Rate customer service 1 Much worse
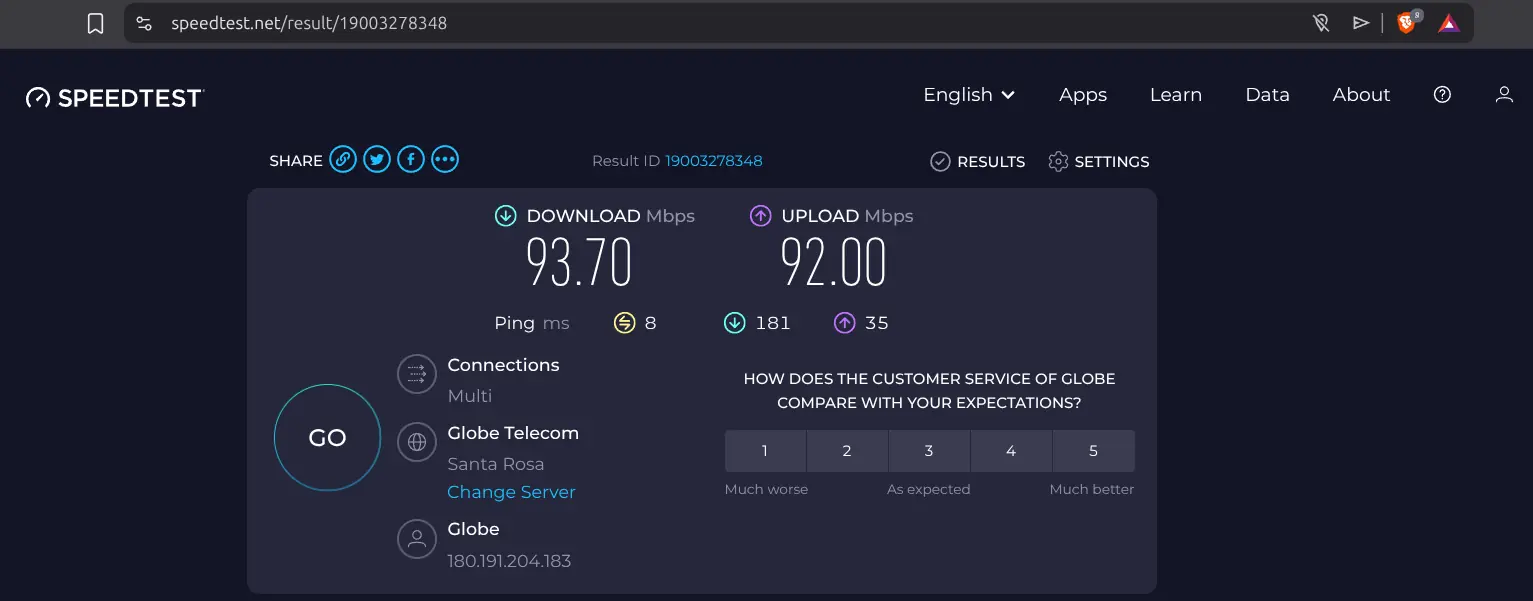The height and width of the screenshot is (601, 1533). tap(765, 451)
